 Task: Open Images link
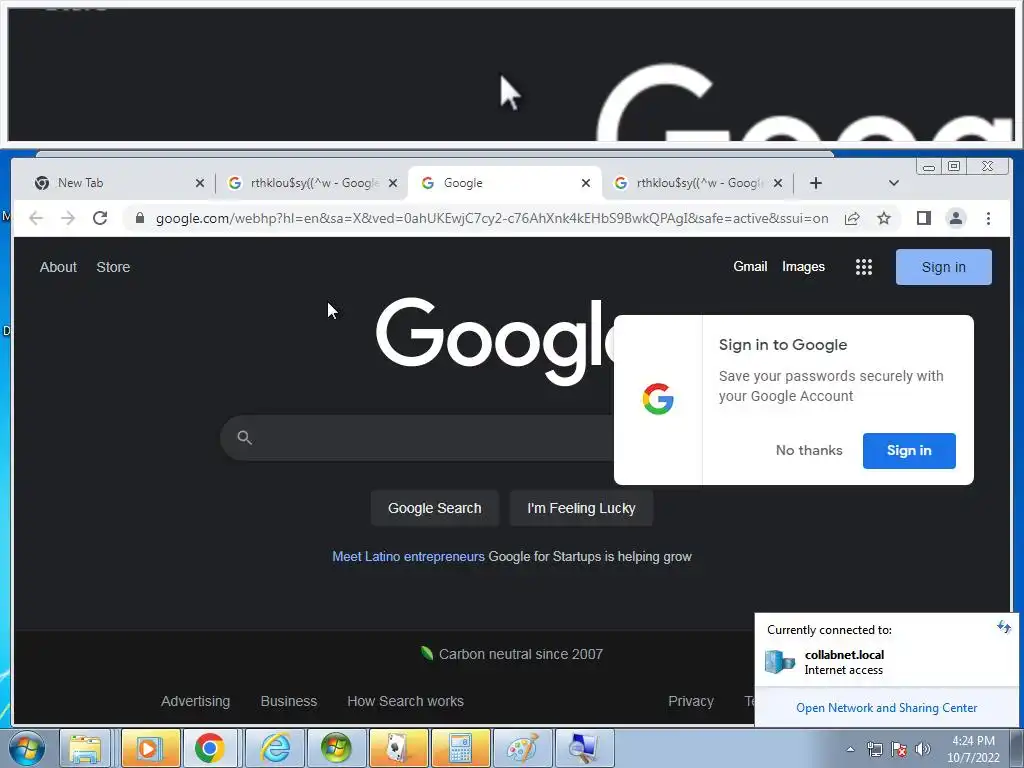803,266
